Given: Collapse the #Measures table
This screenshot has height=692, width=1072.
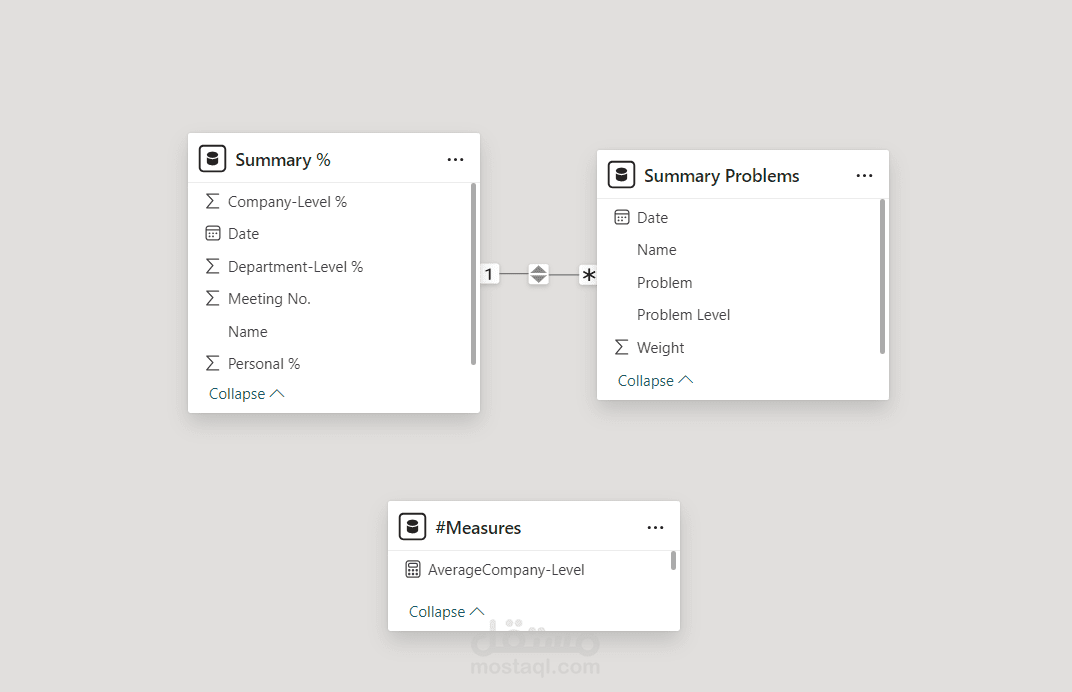Looking at the screenshot, I should (x=446, y=612).
